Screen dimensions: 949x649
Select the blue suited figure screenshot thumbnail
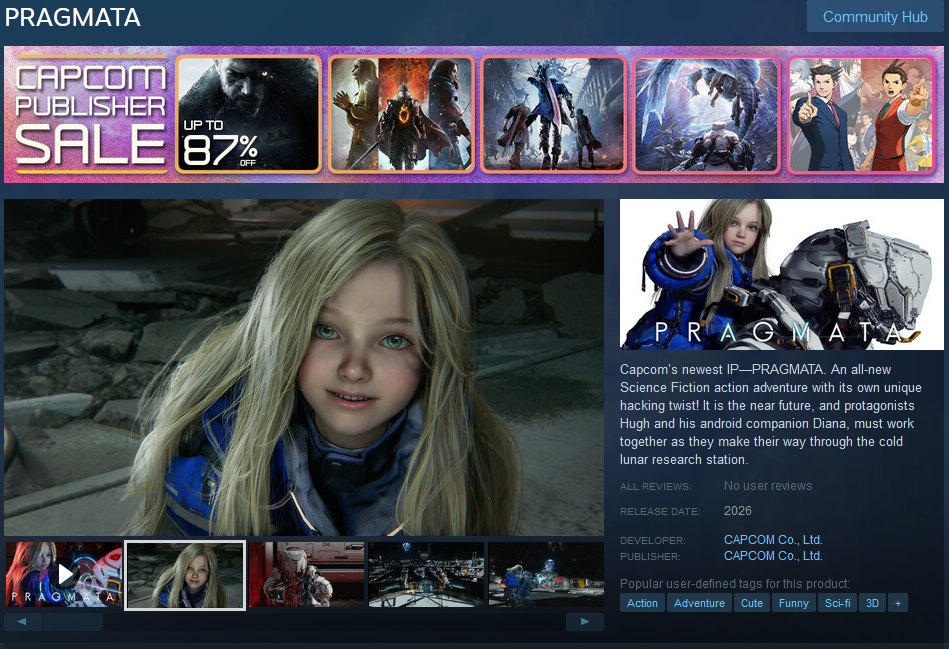point(546,575)
